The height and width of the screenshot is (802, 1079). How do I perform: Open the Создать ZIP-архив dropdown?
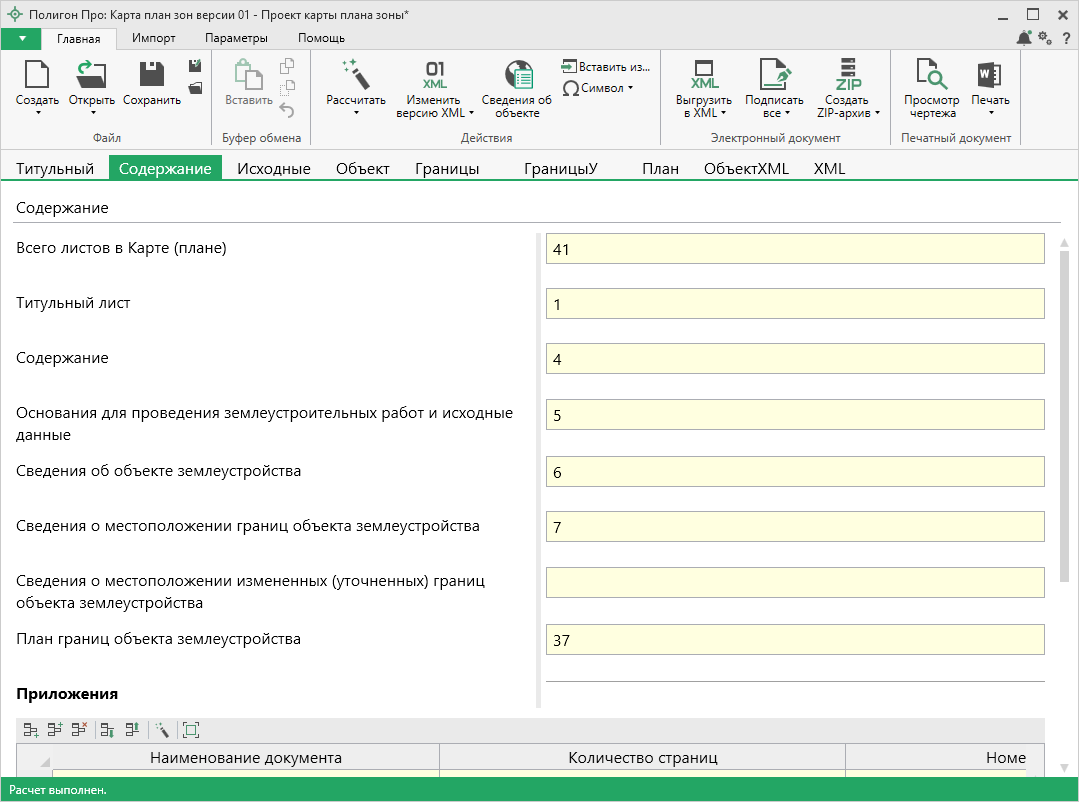(x=877, y=113)
